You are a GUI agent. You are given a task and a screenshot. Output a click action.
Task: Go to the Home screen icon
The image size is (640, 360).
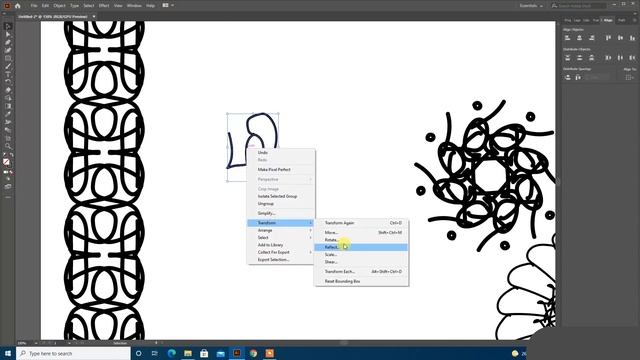pyautogui.click(x=18, y=6)
